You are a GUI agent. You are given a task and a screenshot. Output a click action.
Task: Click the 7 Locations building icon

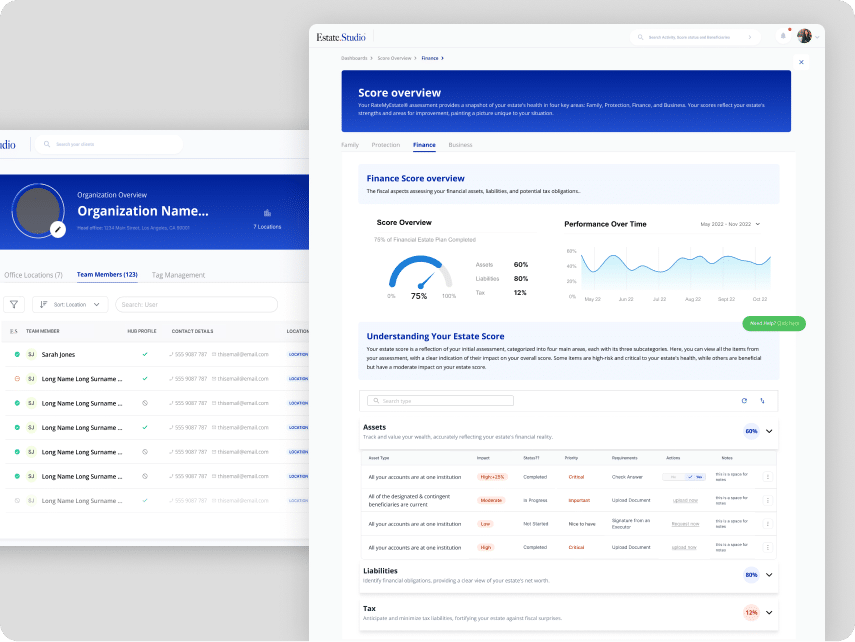click(267, 213)
